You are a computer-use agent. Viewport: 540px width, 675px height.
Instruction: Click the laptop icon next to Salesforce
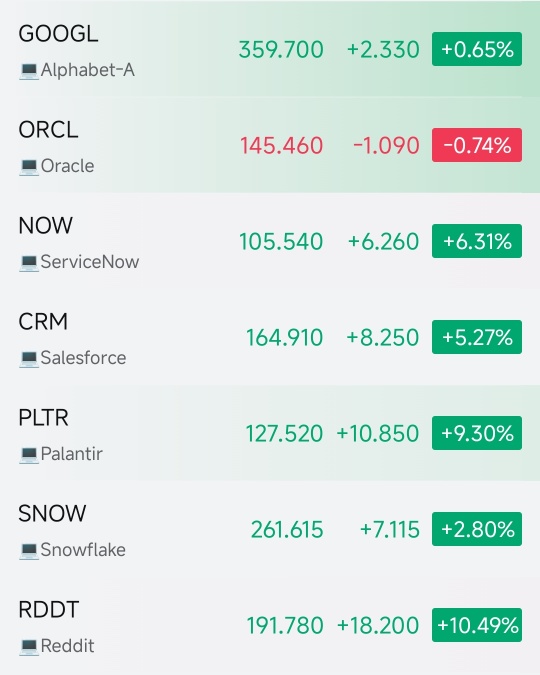coord(29,359)
